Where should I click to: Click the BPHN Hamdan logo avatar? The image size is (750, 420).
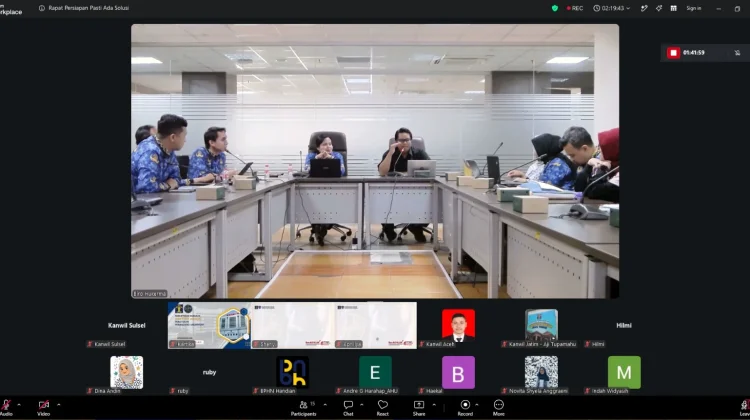292,372
